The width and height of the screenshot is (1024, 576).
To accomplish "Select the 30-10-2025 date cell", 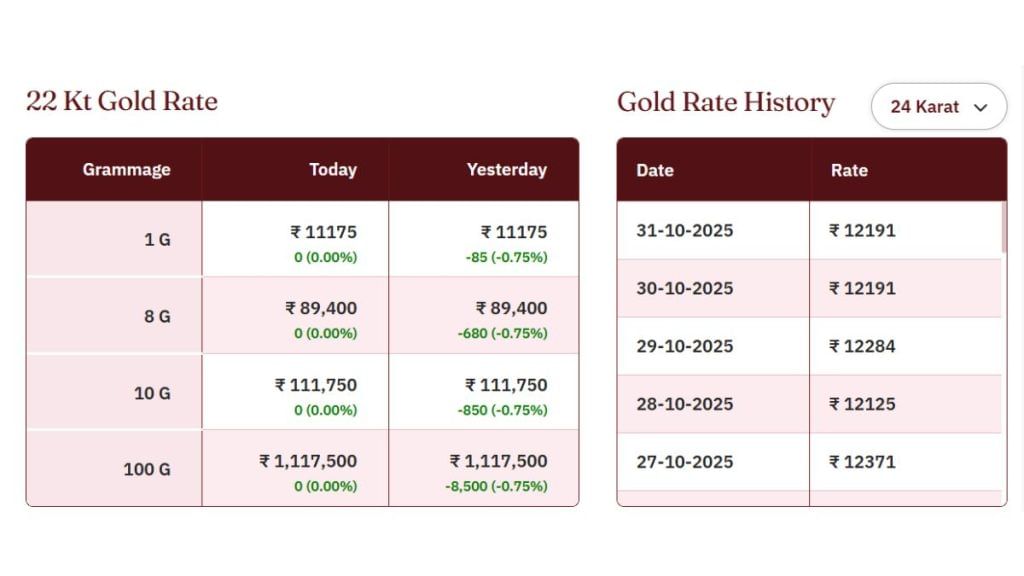I will click(685, 288).
